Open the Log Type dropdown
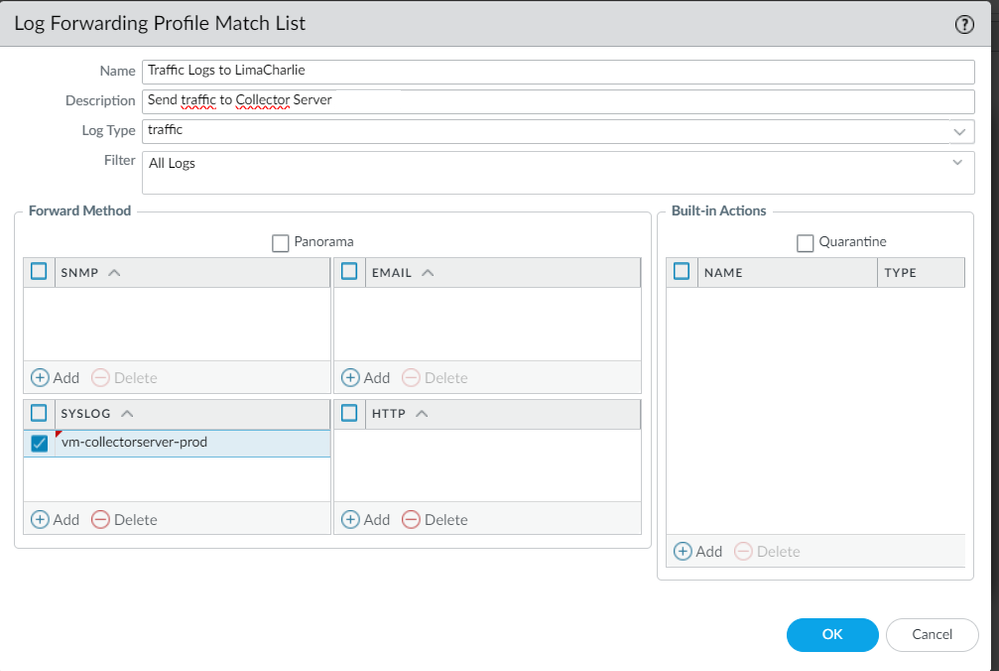 [x=959, y=131]
